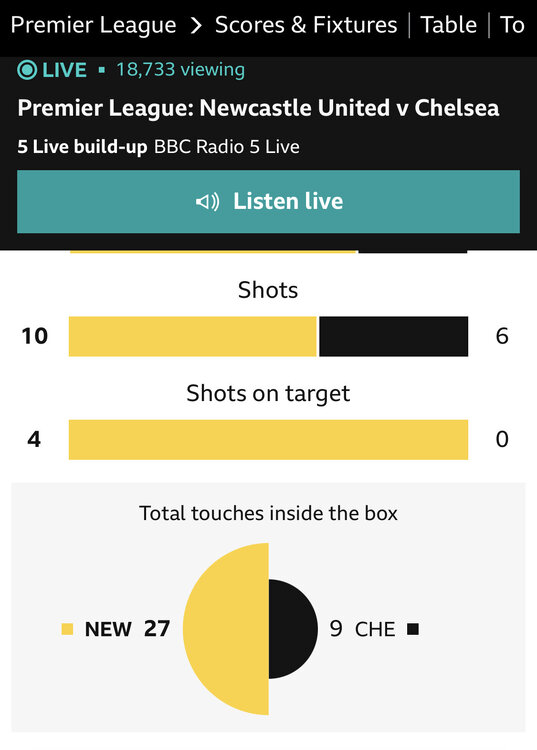Image resolution: width=537 pixels, height=750 pixels.
Task: Click the black CHE legend square
Action: (413, 629)
